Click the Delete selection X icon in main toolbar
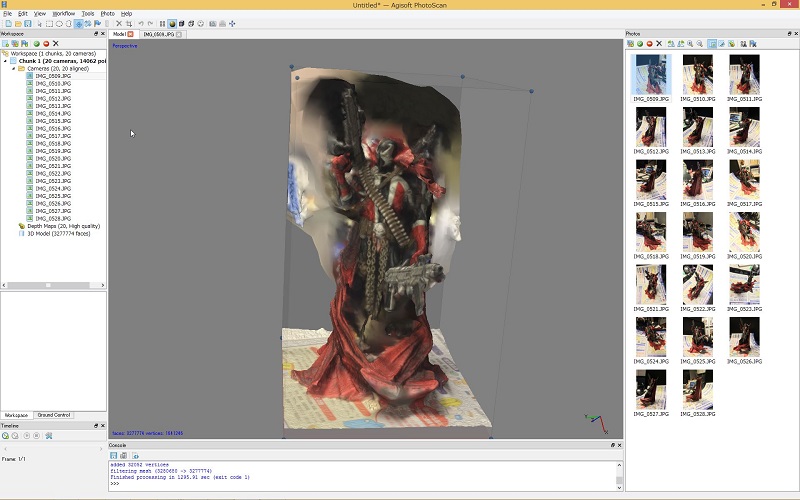 119,23
